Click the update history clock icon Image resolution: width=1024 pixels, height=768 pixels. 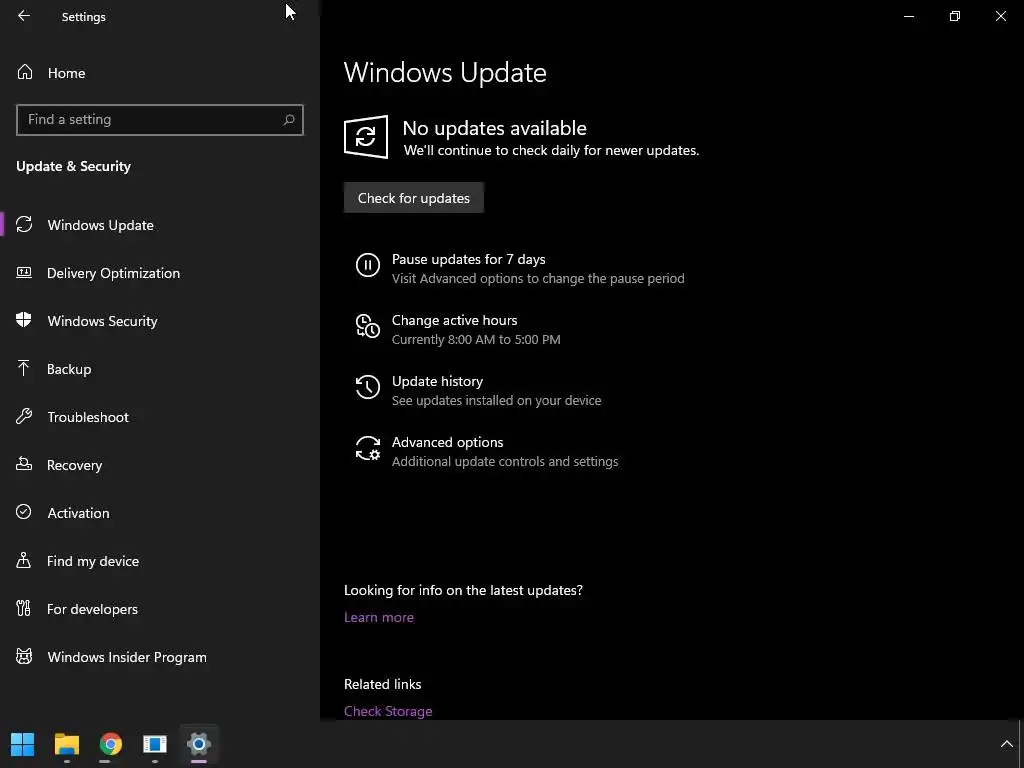(x=368, y=387)
